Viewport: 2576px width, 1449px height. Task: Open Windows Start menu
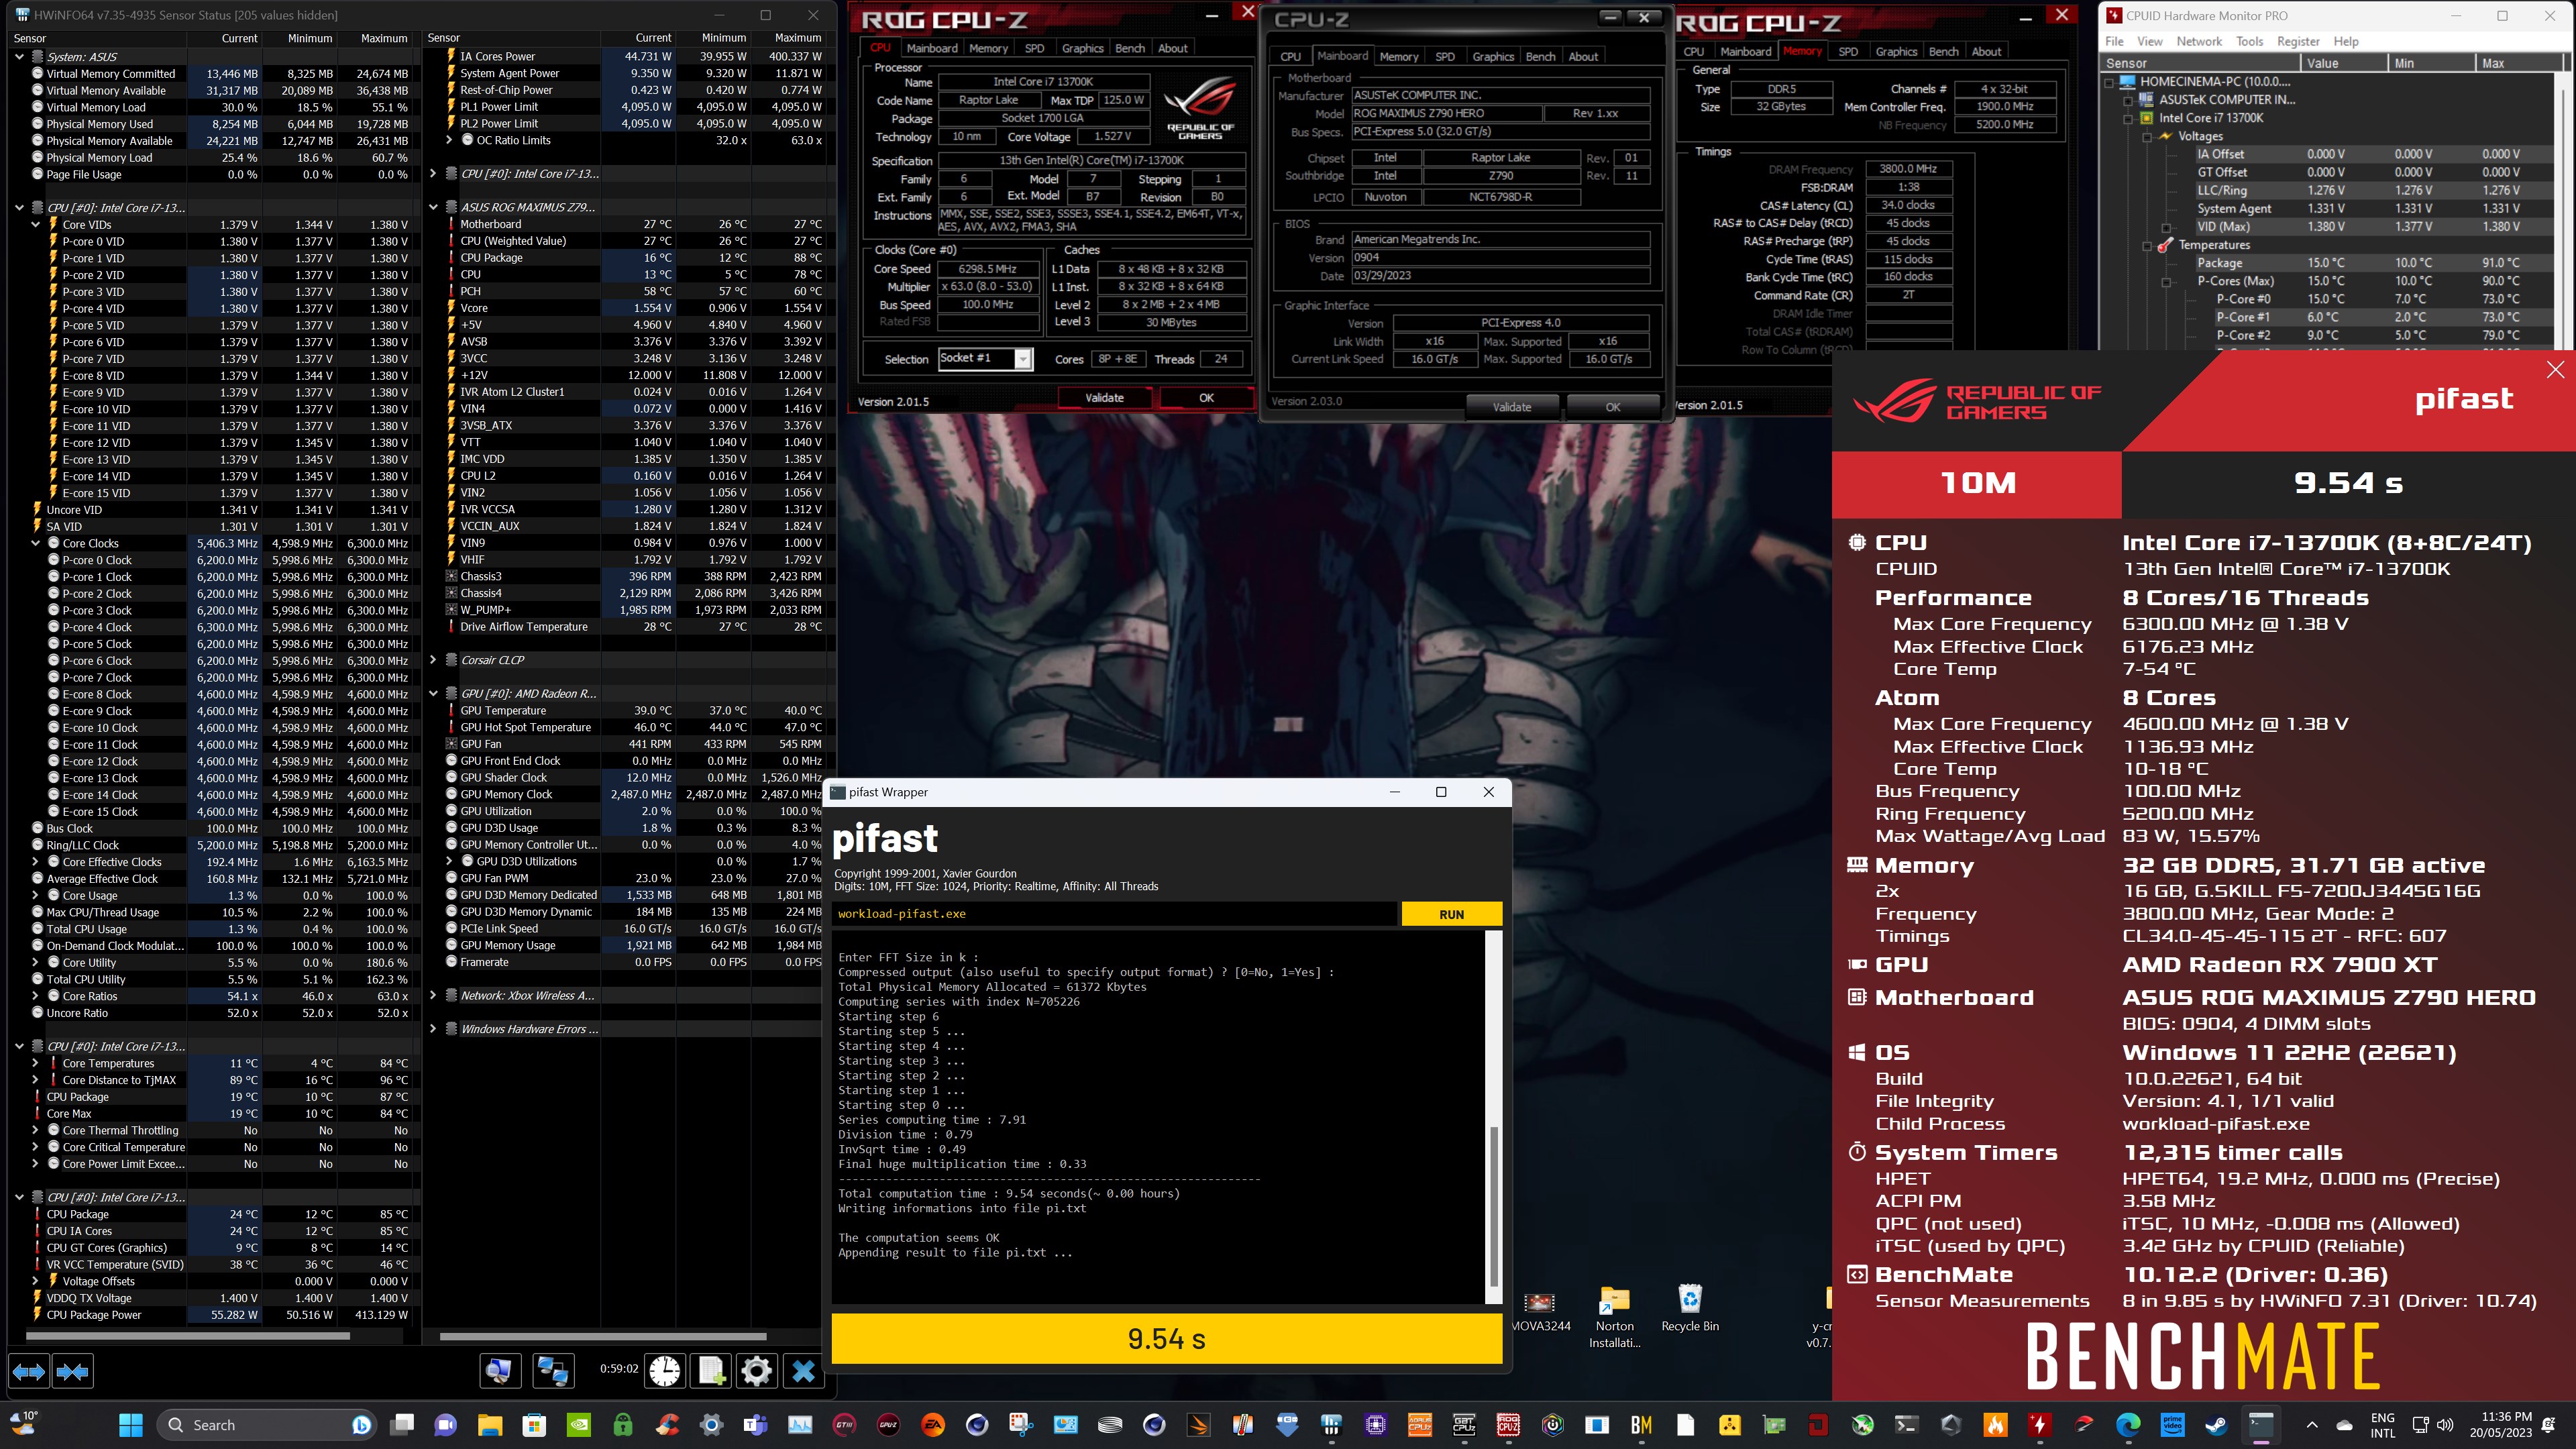[131, 1425]
